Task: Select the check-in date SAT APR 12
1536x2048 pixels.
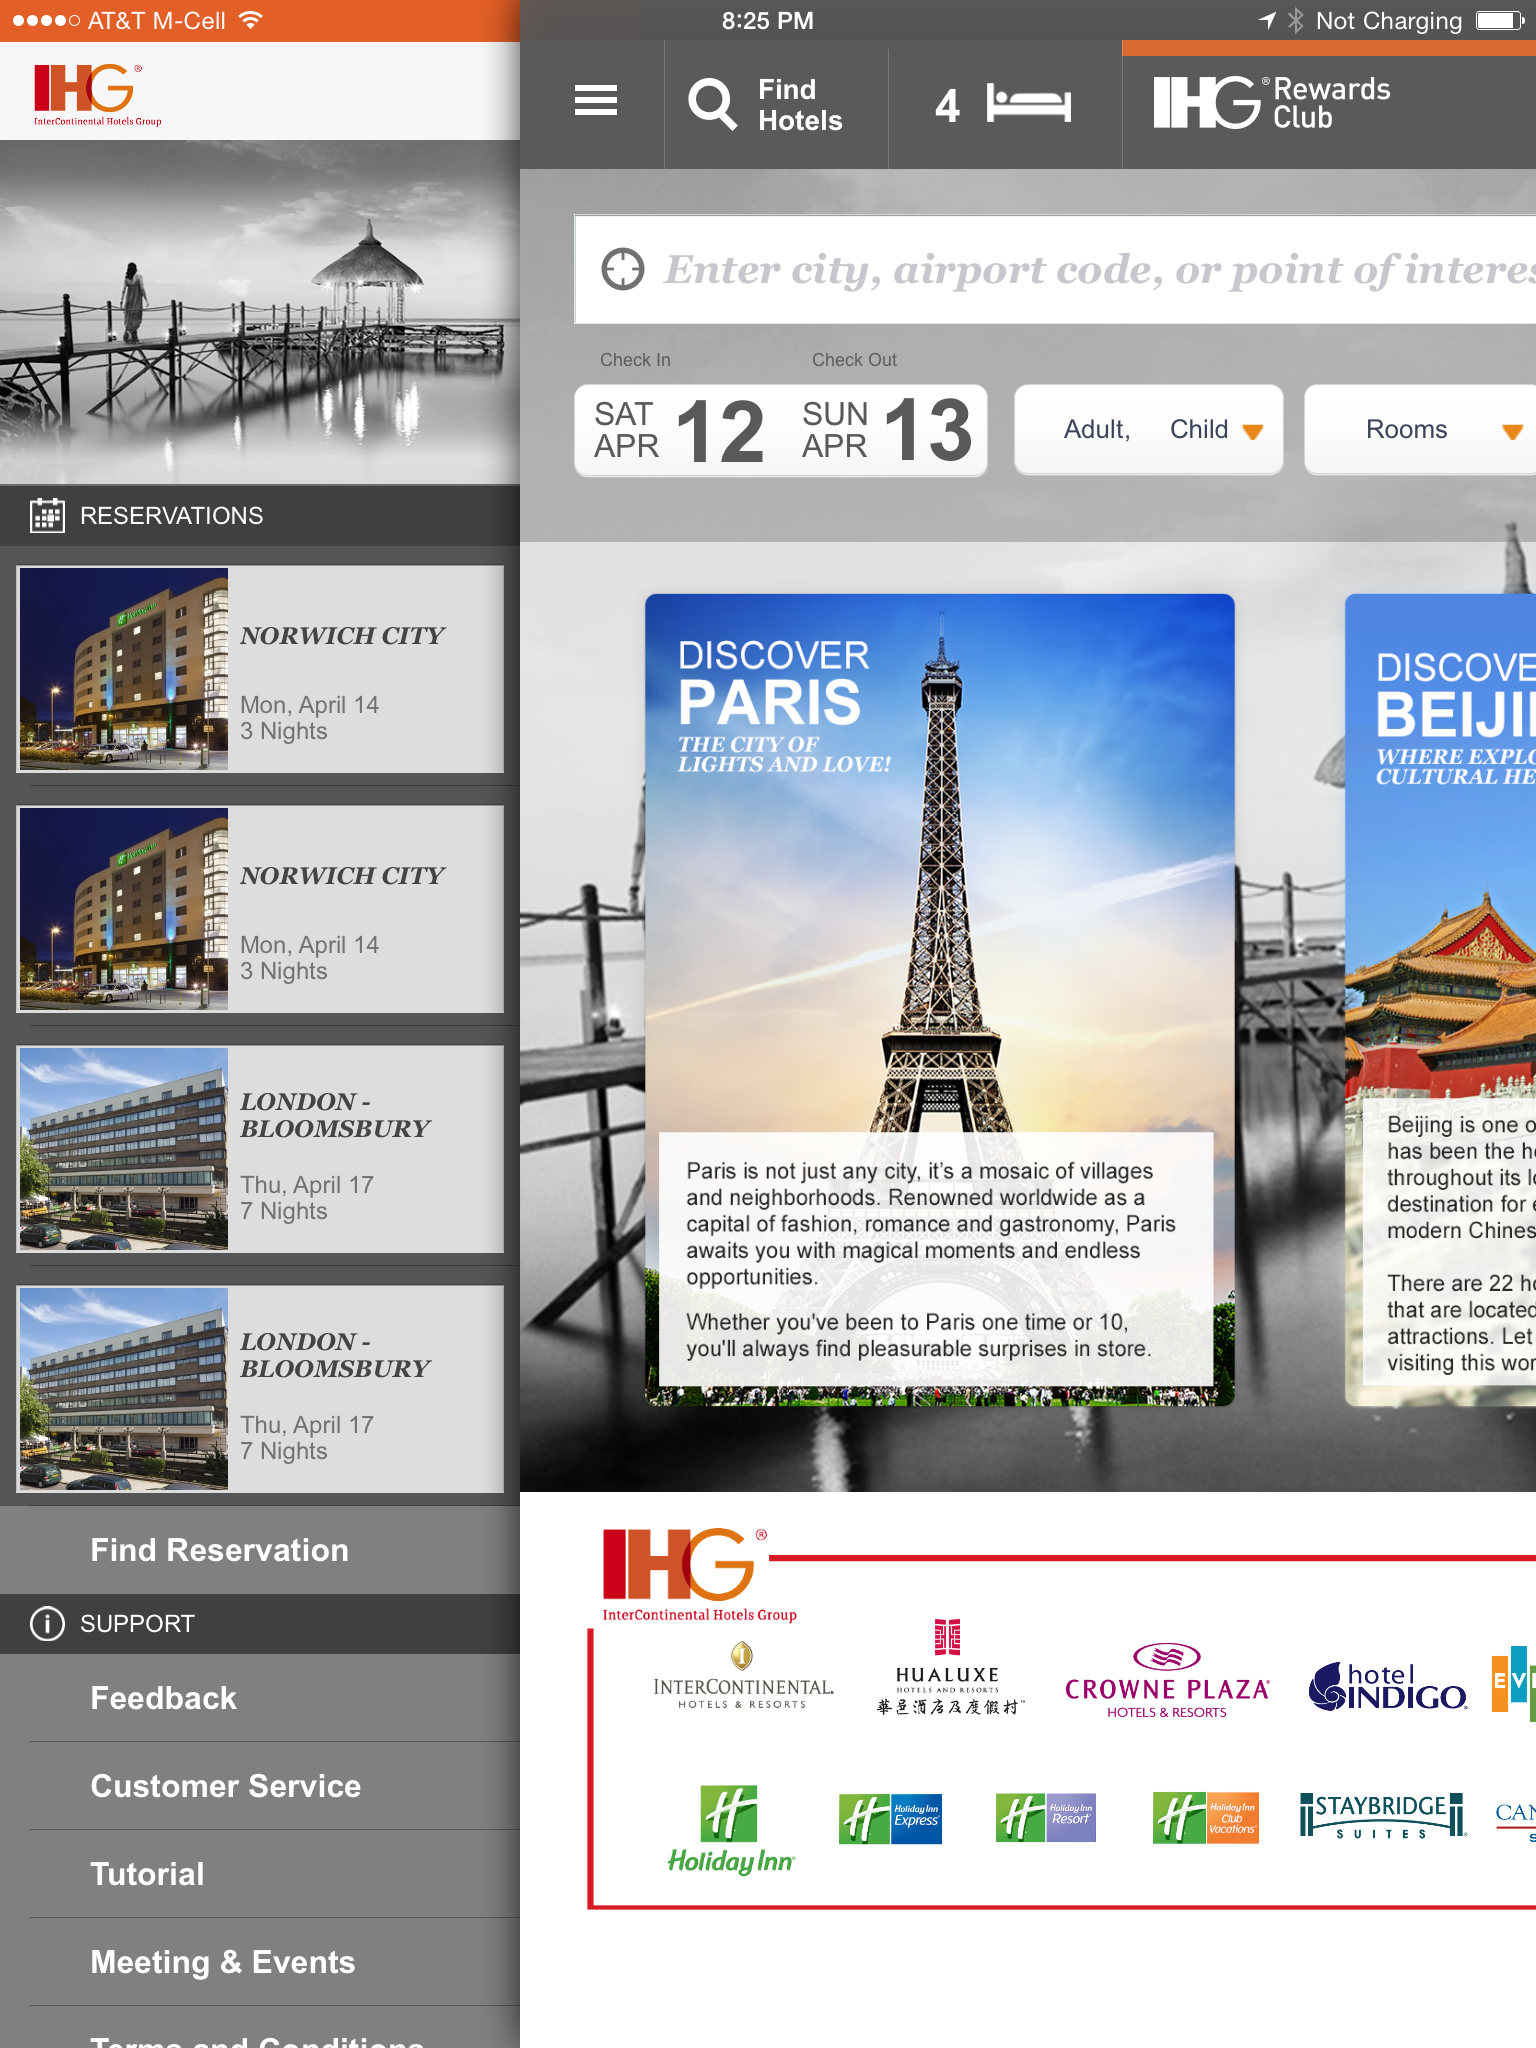Action: [679, 430]
